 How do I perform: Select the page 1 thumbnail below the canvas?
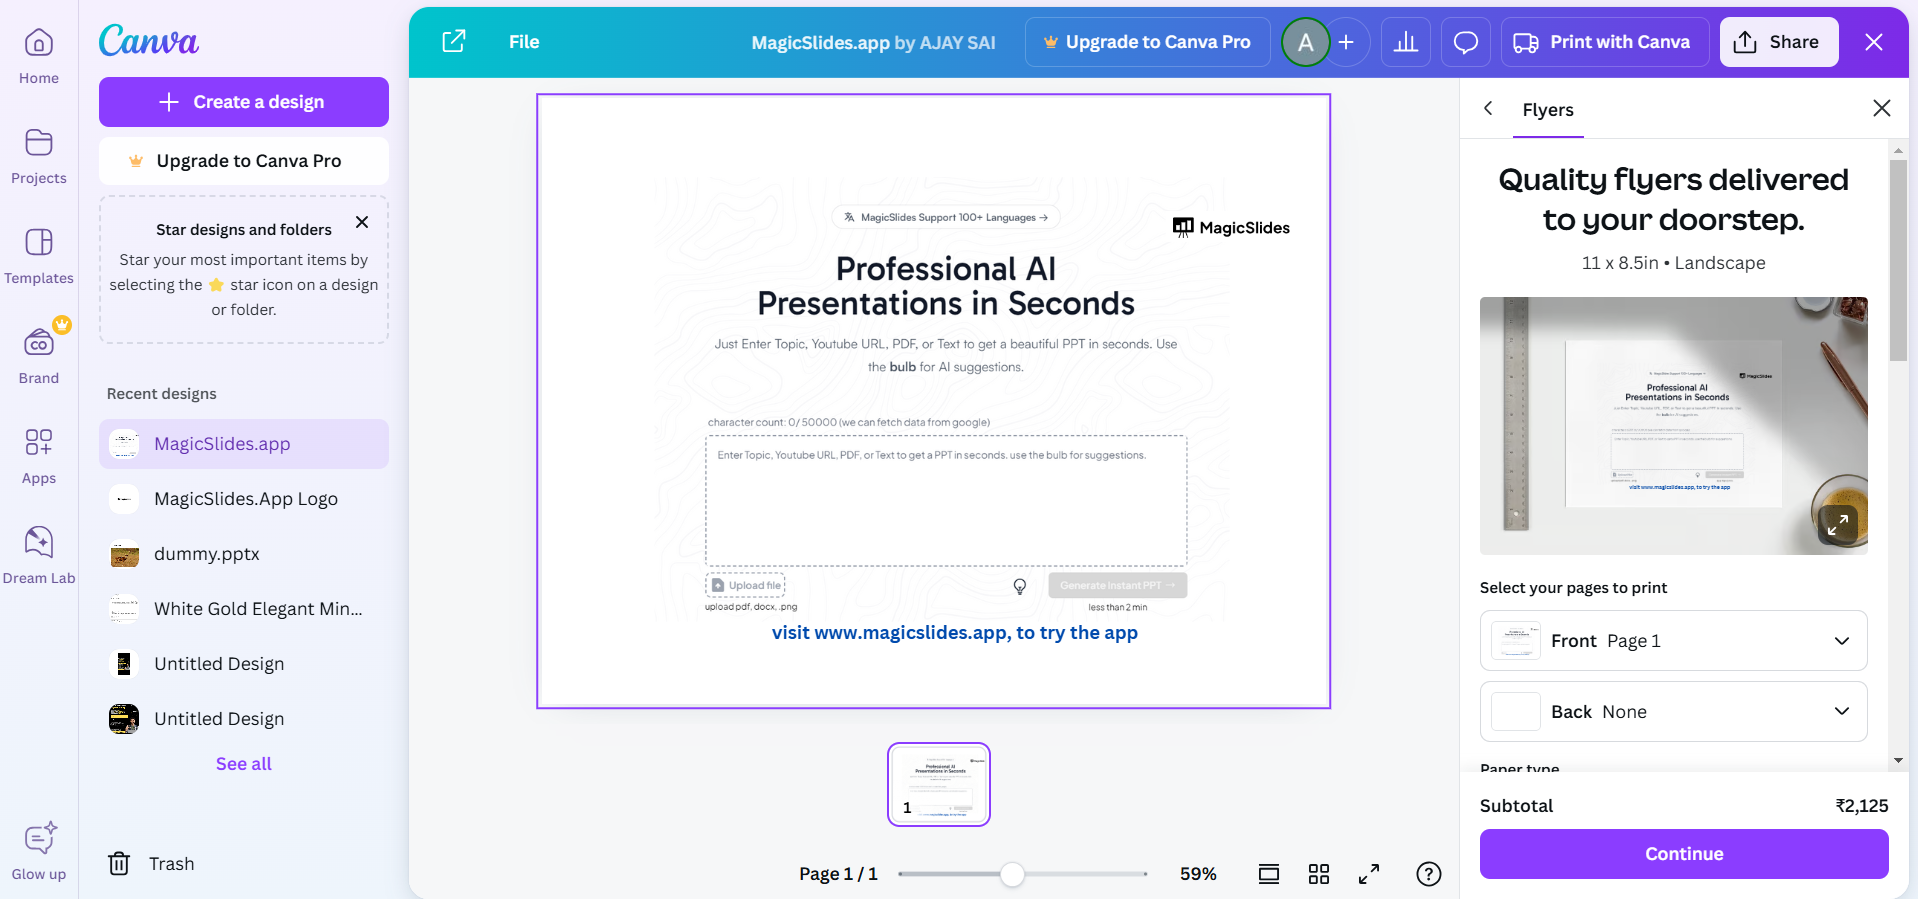[939, 784]
